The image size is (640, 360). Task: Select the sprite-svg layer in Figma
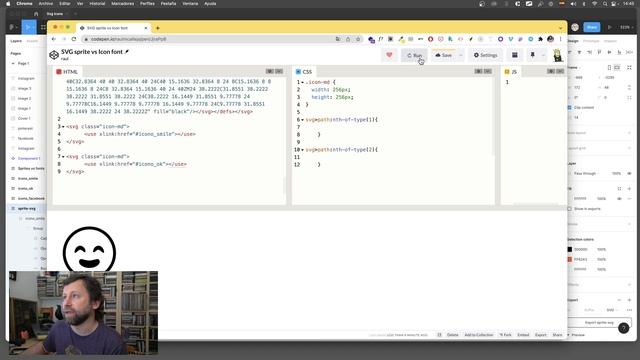27,209
